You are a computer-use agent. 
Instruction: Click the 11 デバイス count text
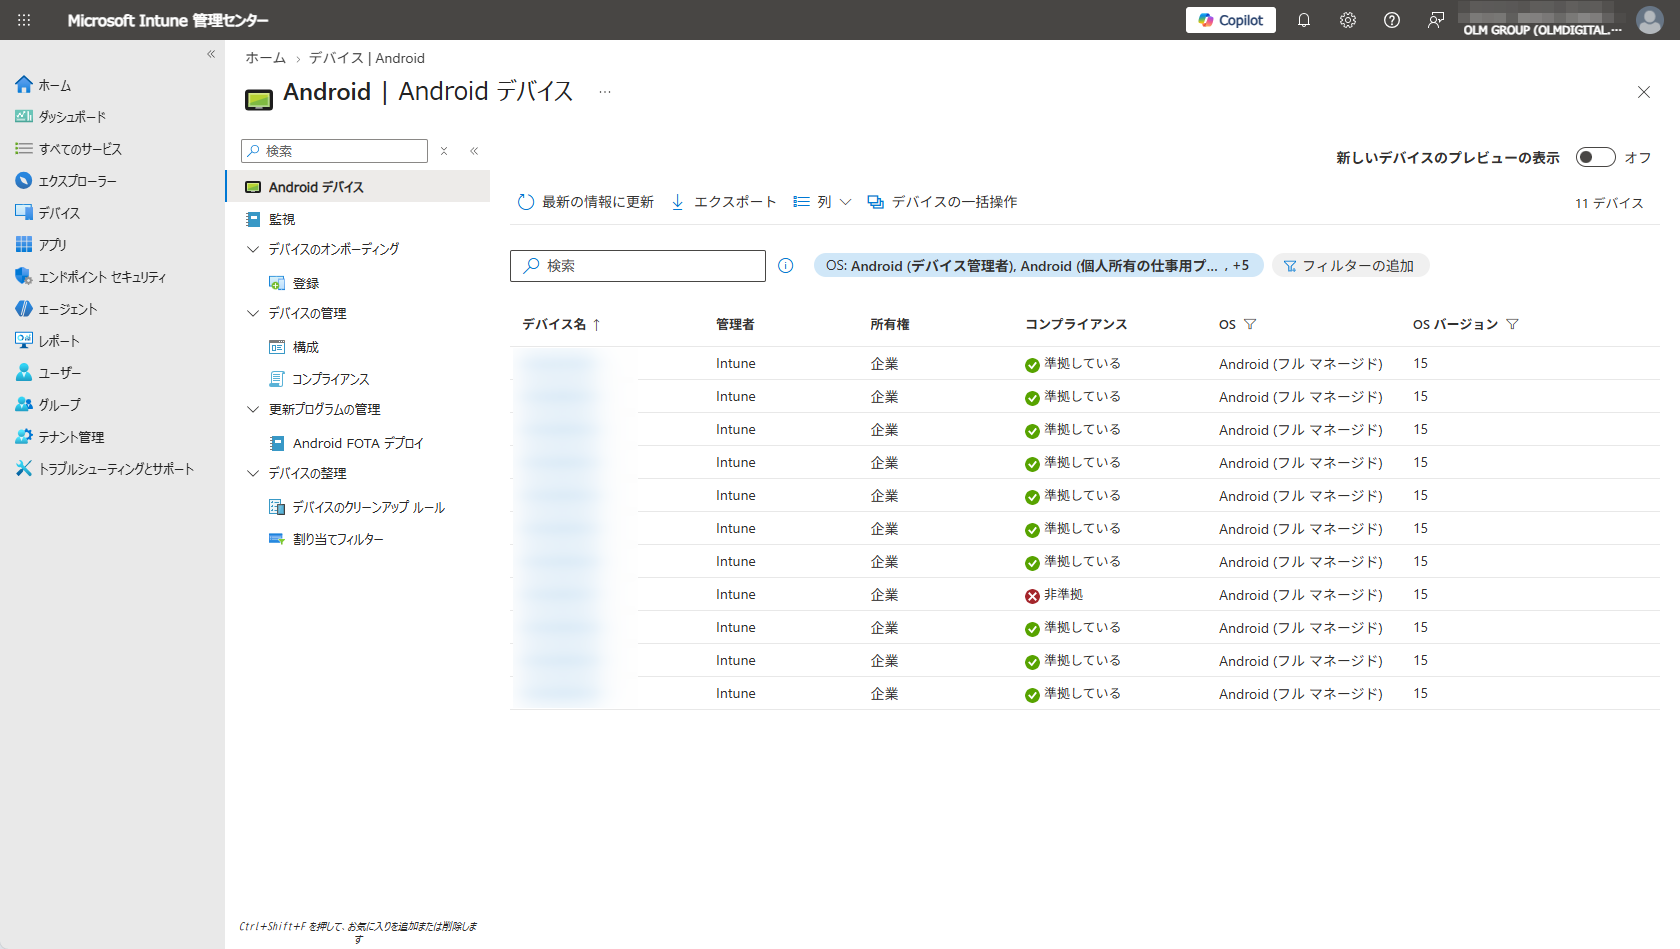click(1609, 203)
